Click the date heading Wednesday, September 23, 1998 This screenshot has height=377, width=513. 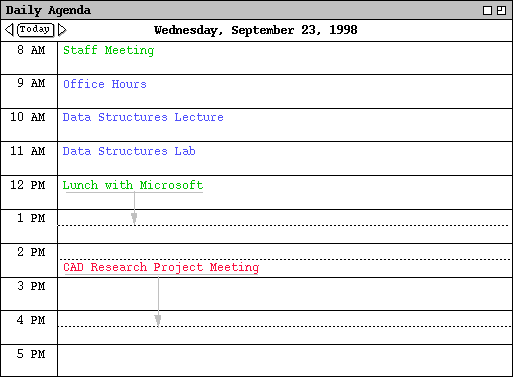(256, 30)
